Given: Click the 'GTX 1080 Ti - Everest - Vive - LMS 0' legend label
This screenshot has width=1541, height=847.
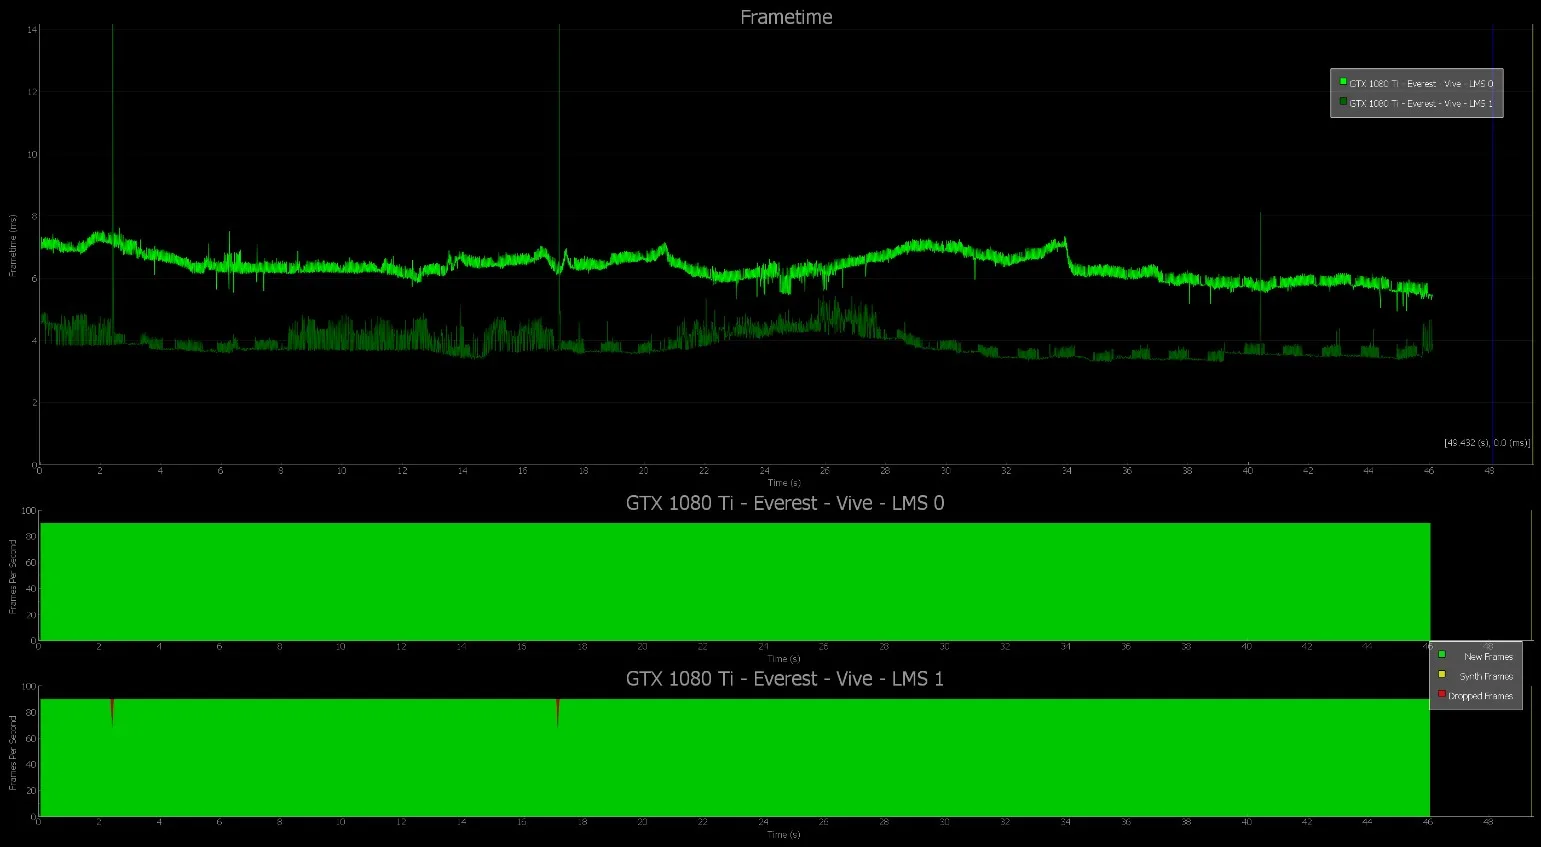Looking at the screenshot, I should [1421, 84].
